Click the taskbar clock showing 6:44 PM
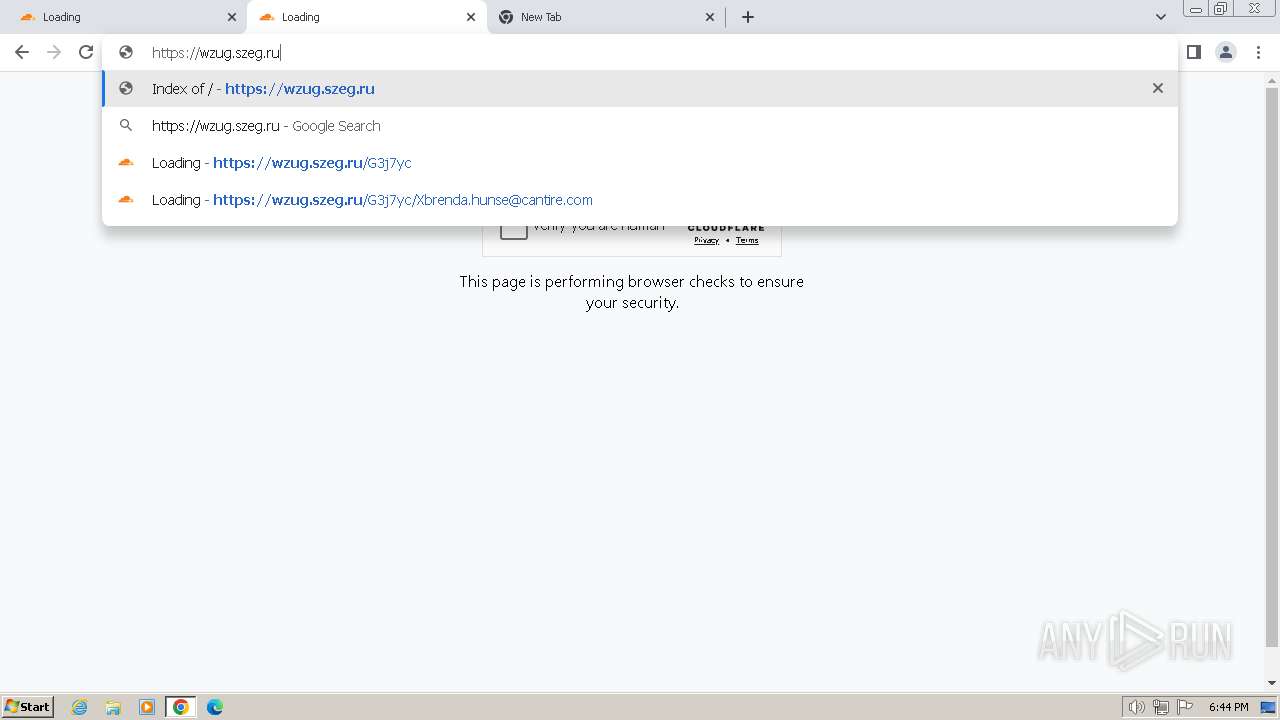The width and height of the screenshot is (1280, 720). point(1228,707)
